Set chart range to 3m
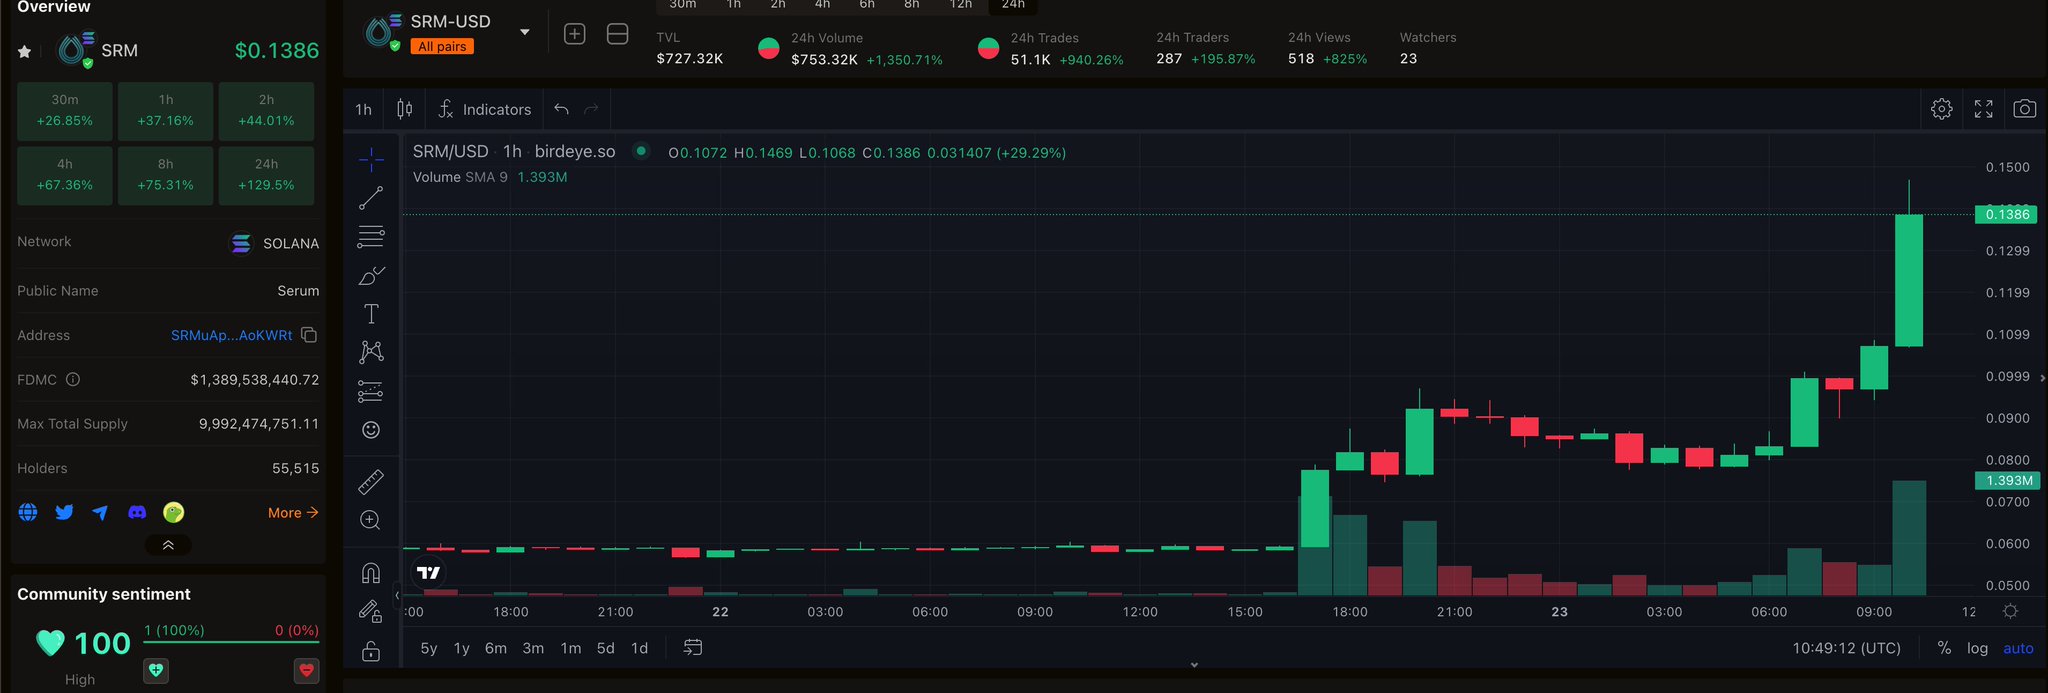 534,648
